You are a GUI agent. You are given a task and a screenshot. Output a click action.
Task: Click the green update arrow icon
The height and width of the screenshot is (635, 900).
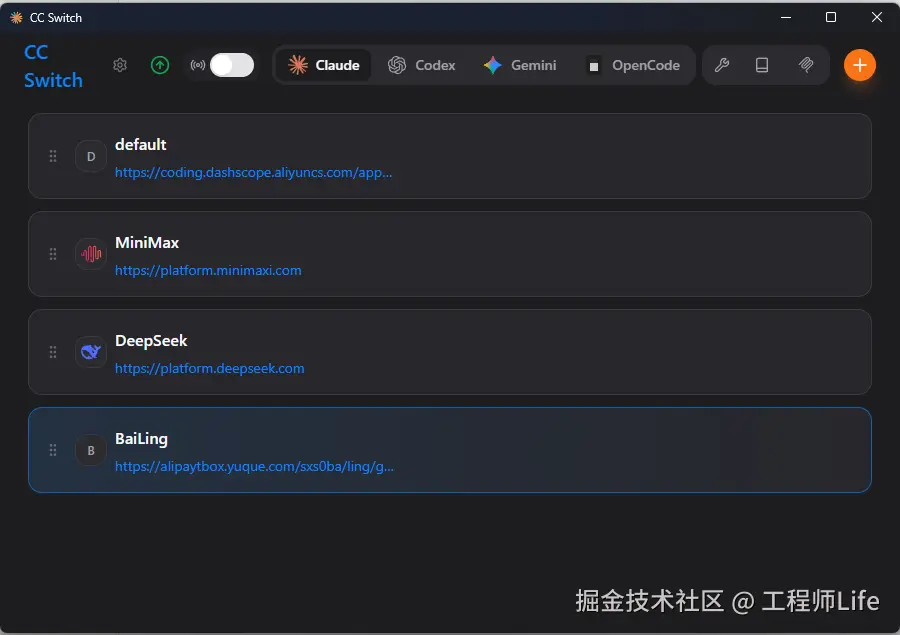pos(160,65)
